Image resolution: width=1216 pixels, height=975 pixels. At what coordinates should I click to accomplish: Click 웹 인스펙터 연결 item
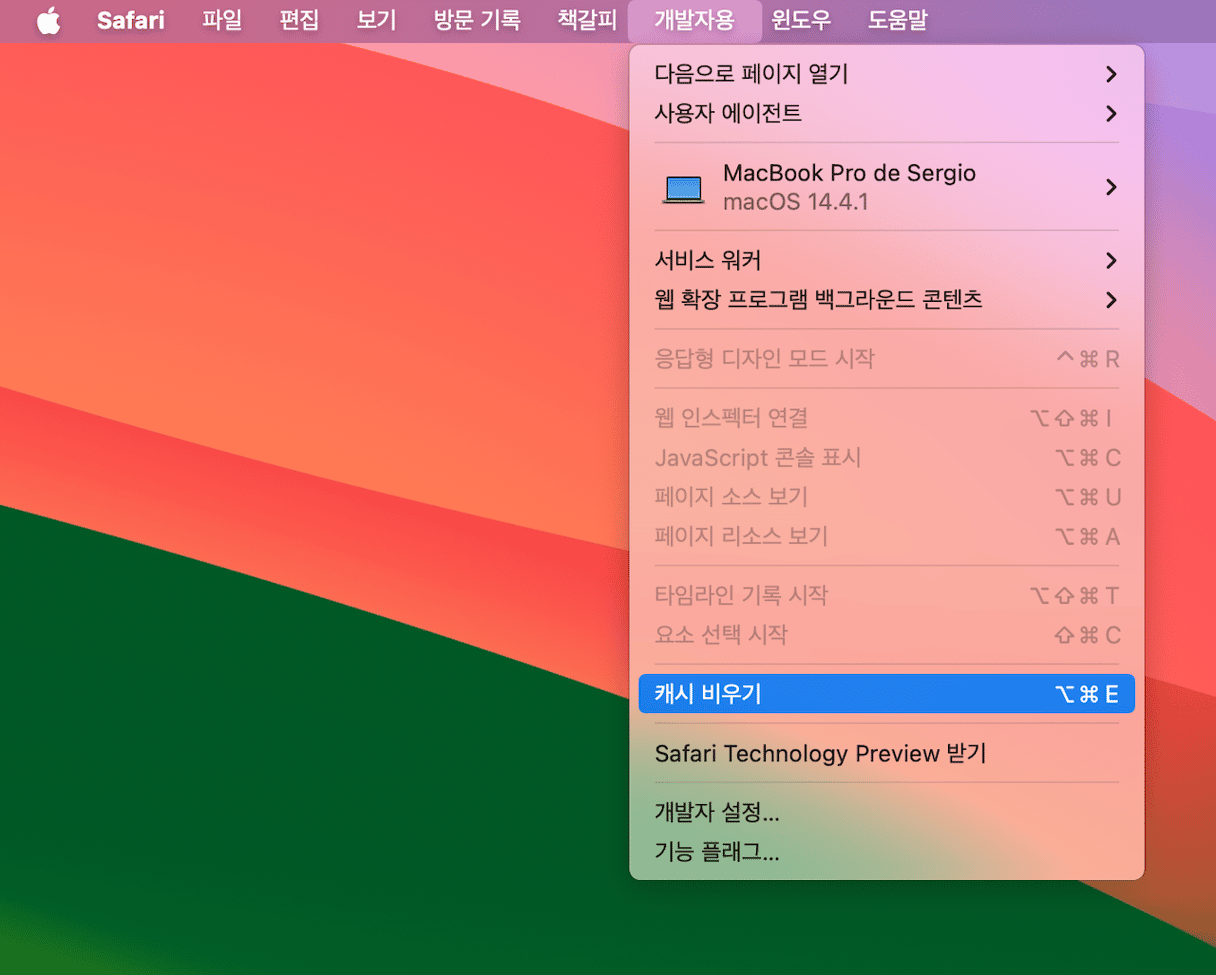click(x=886, y=418)
